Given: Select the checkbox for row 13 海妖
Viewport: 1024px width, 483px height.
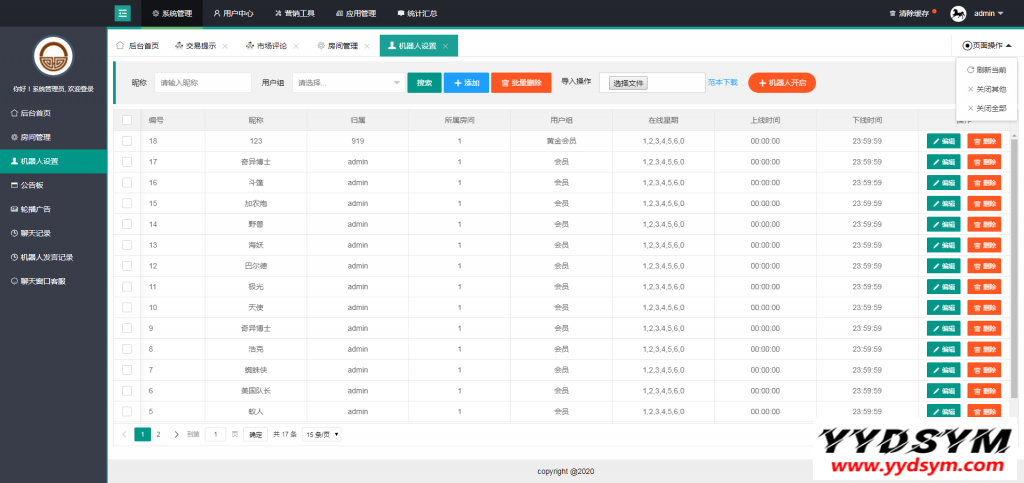Looking at the screenshot, I should tap(127, 245).
